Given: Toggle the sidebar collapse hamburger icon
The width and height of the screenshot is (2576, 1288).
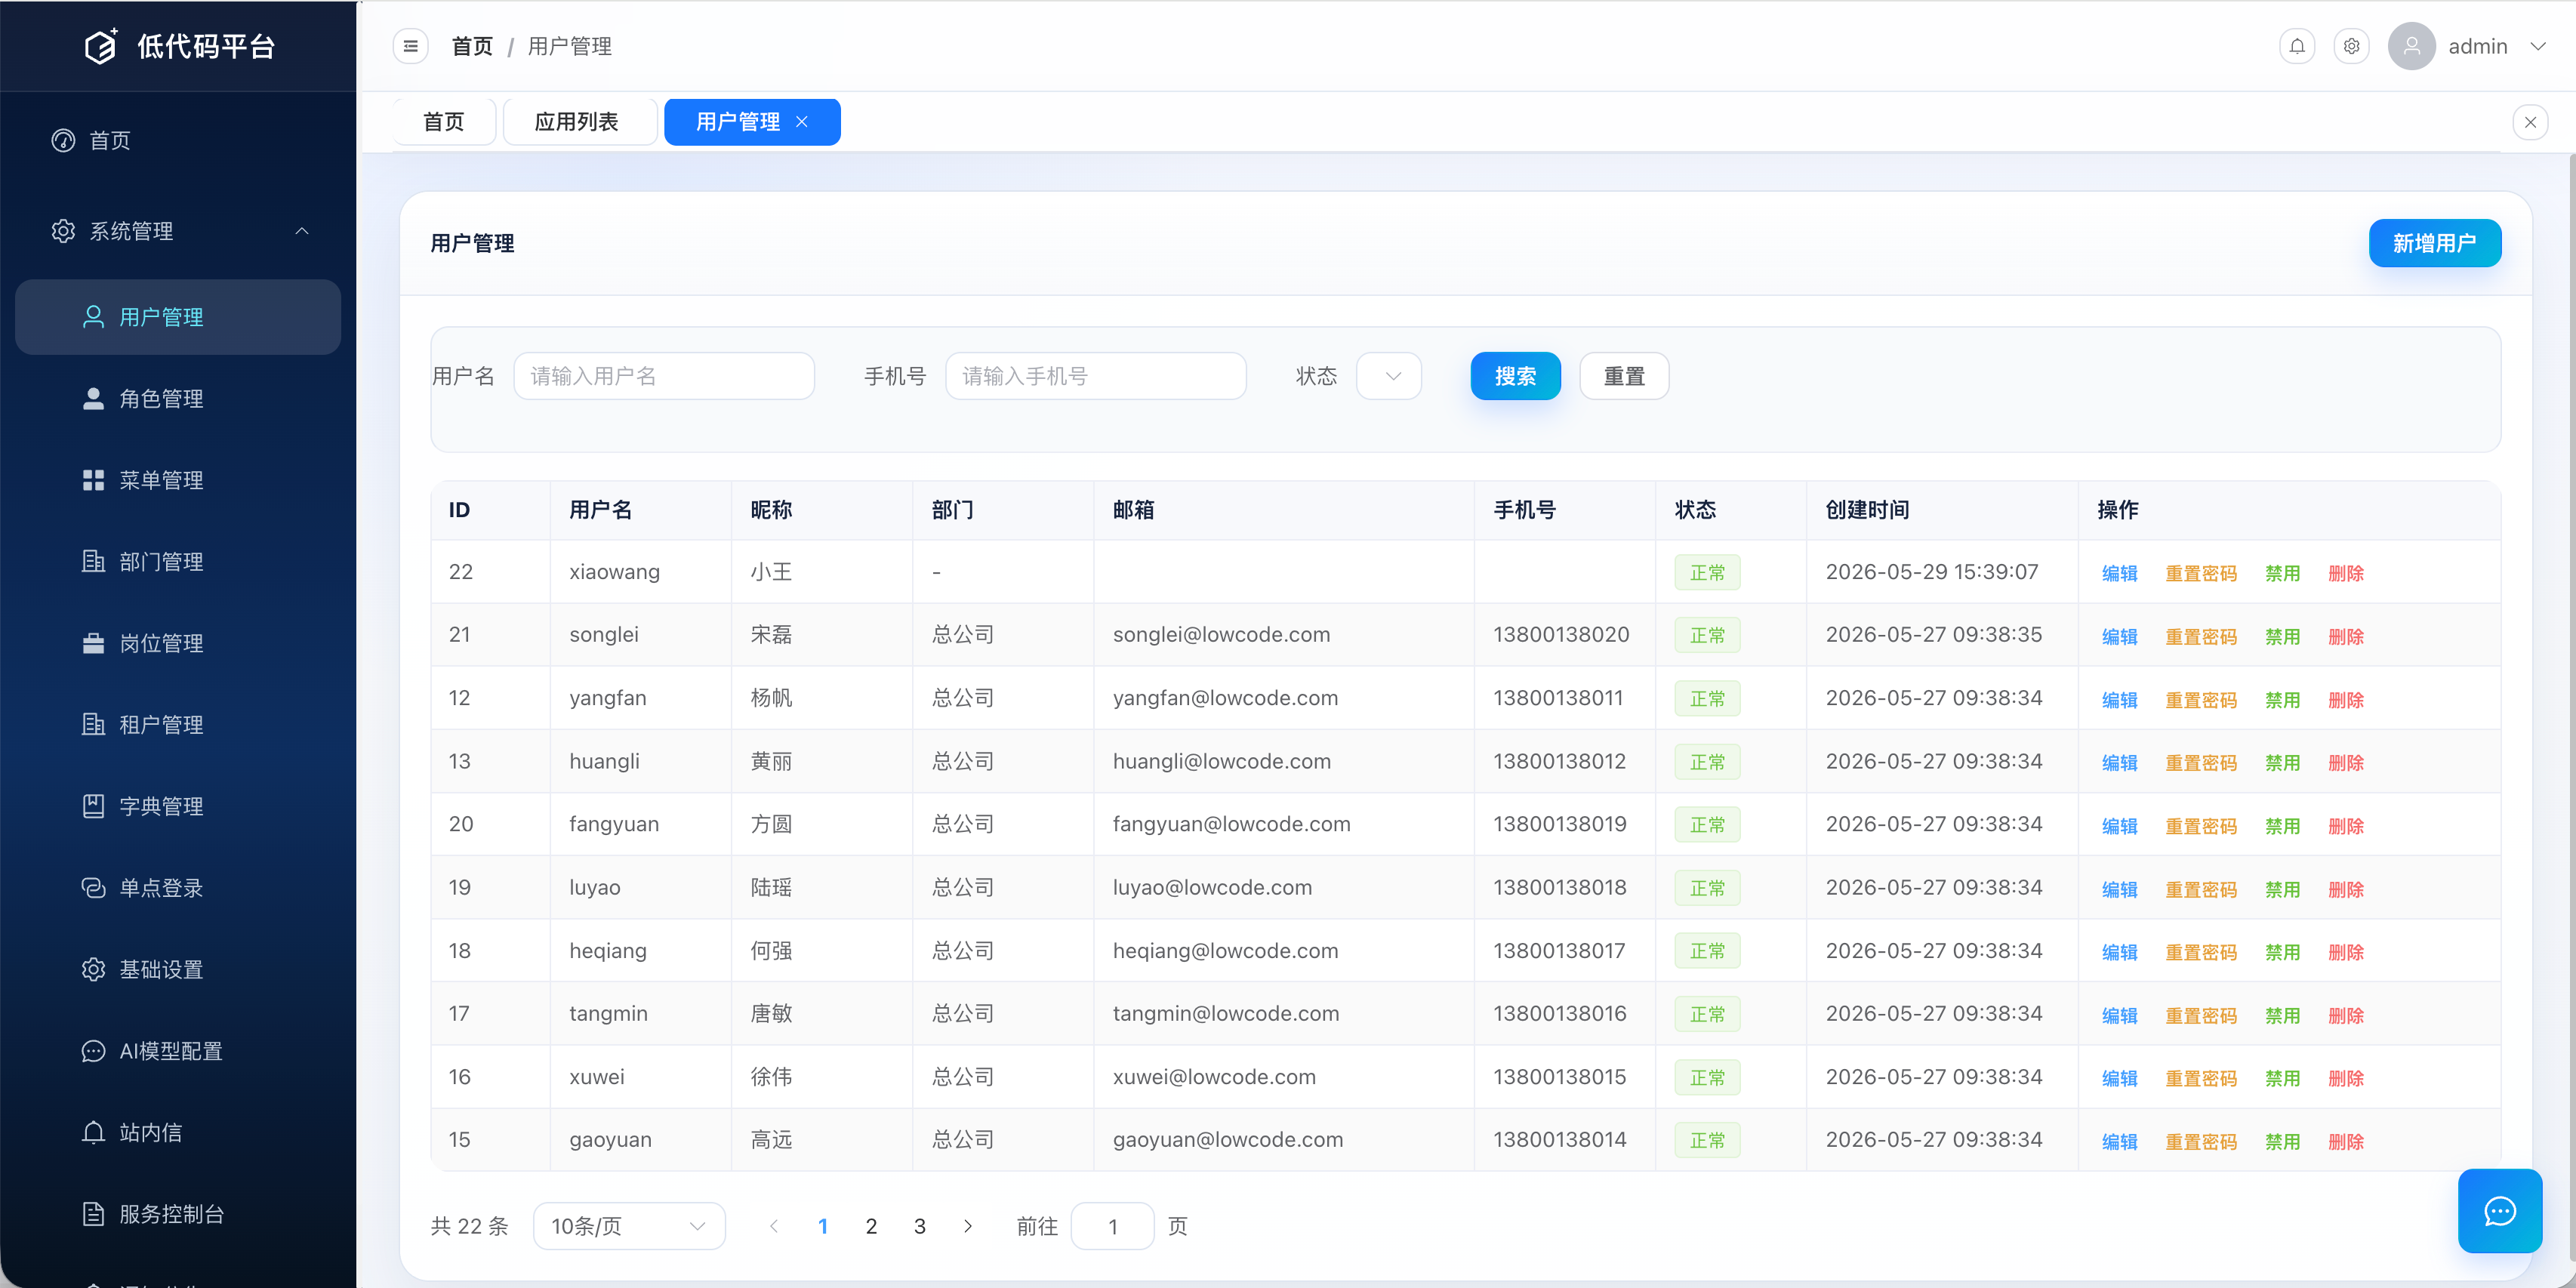Looking at the screenshot, I should pos(410,46).
